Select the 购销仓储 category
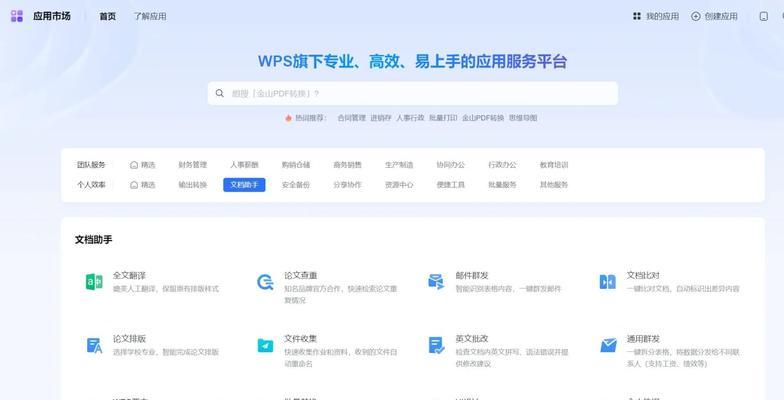Screen dimensions: 784x400 (x=296, y=165)
